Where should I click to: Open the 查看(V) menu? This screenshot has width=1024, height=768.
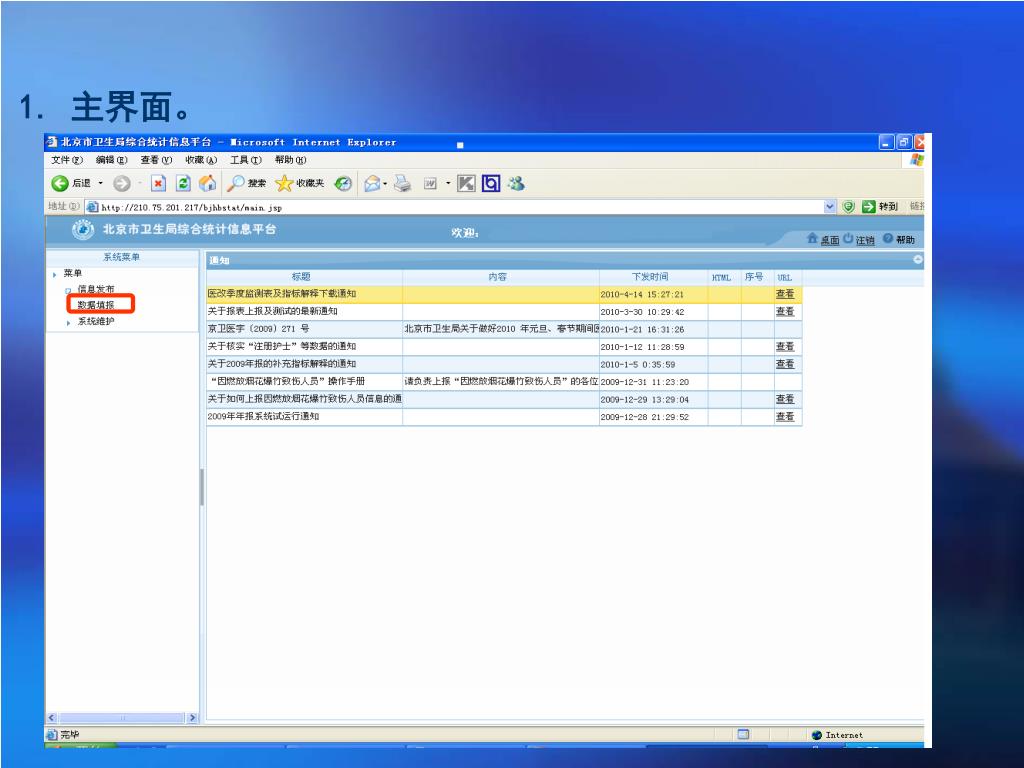tap(156, 160)
